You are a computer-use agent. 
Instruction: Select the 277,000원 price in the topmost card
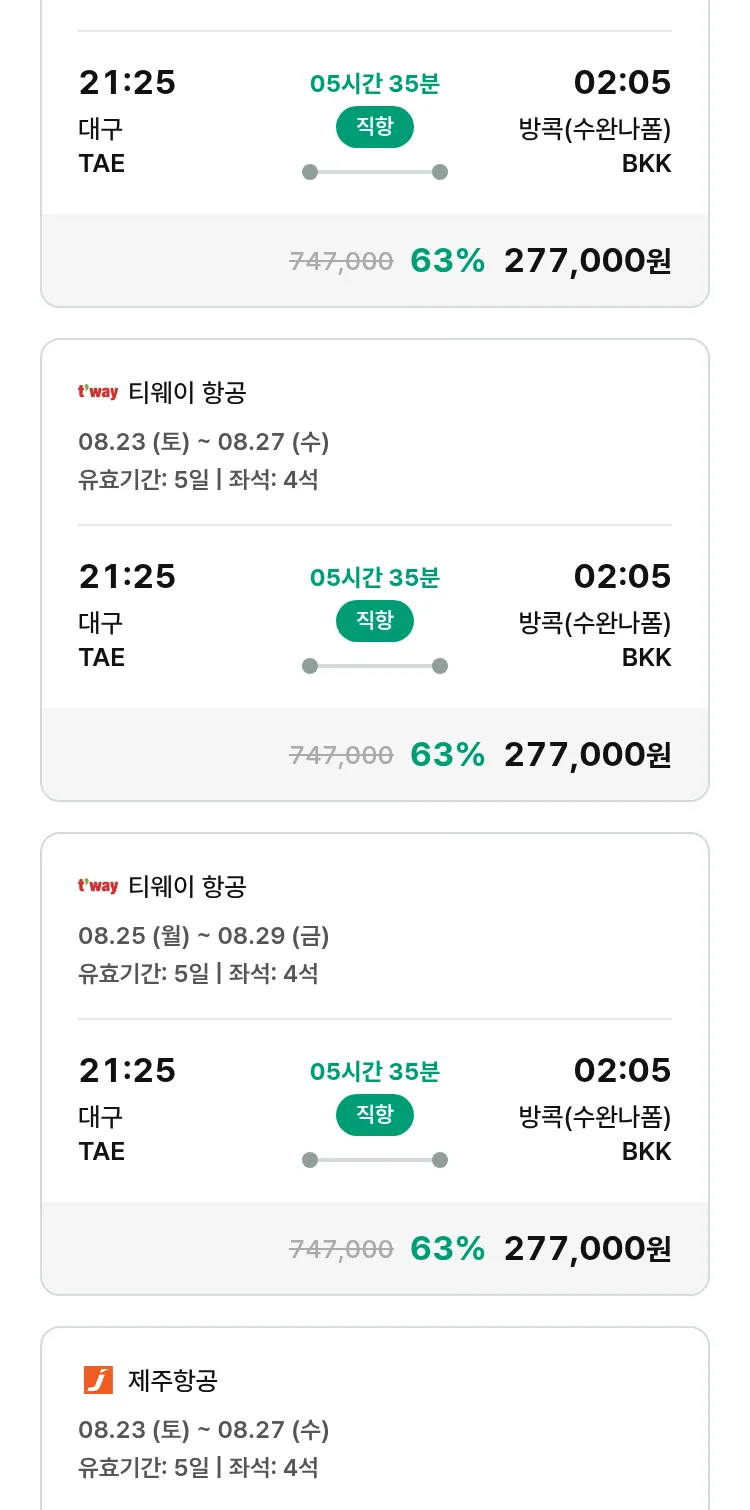[587, 261]
